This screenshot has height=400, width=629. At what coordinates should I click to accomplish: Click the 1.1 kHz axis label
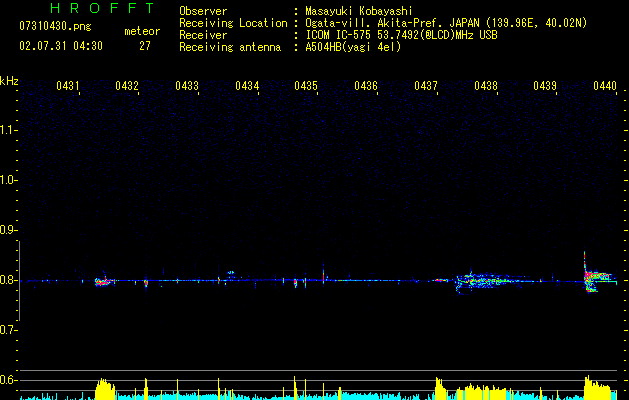(x=8, y=130)
